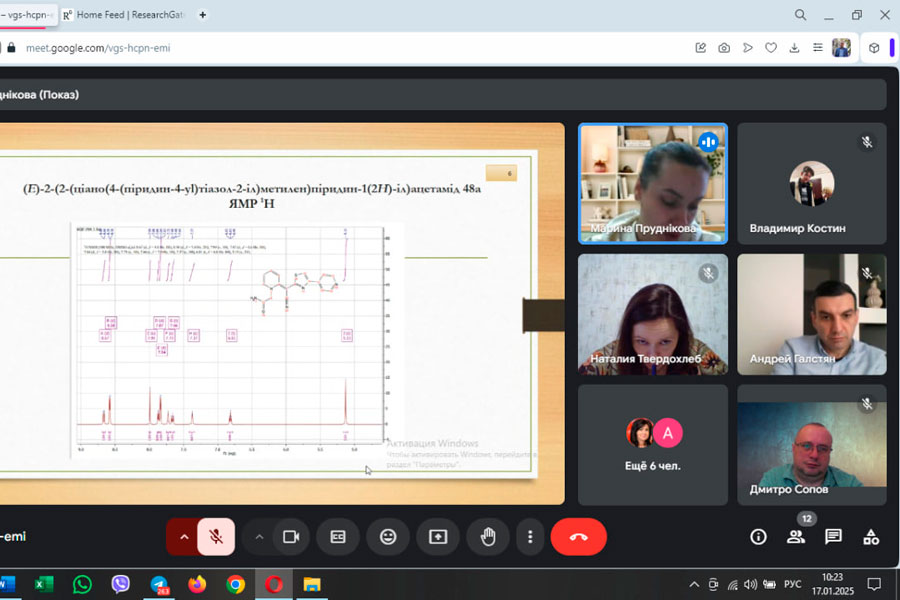Select Дмитро Сопов video tile
The width and height of the screenshot is (900, 600).
[x=812, y=445]
